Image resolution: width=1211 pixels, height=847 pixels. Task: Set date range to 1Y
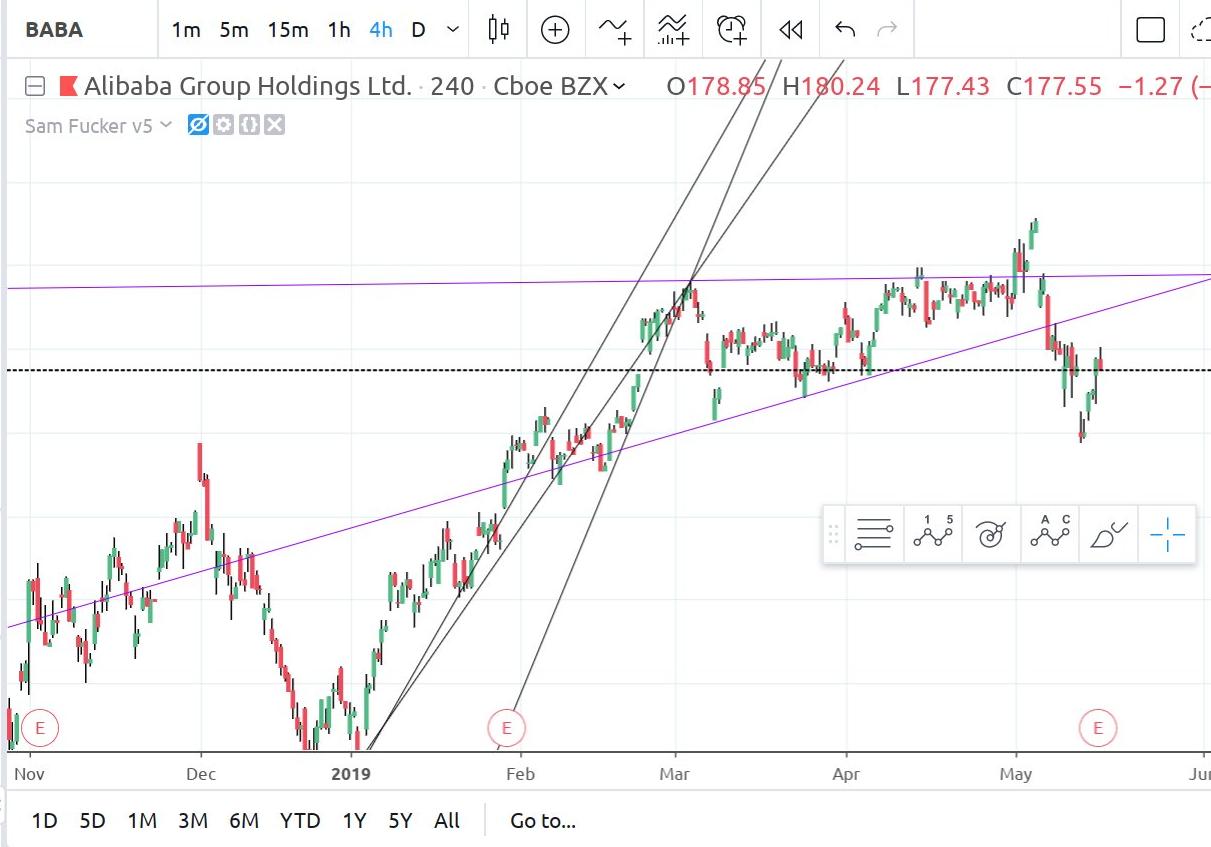point(354,821)
